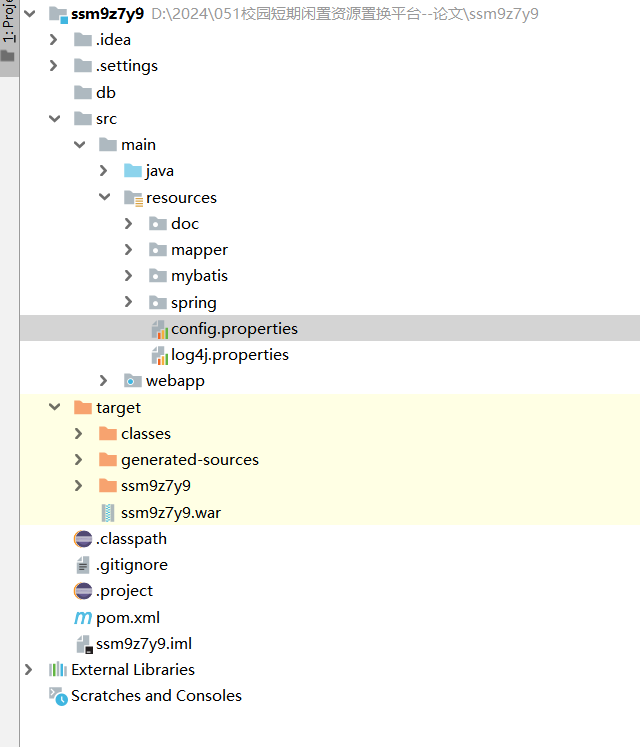Click the config.properties file icon
This screenshot has width=640, height=747.
pyautogui.click(x=158, y=328)
